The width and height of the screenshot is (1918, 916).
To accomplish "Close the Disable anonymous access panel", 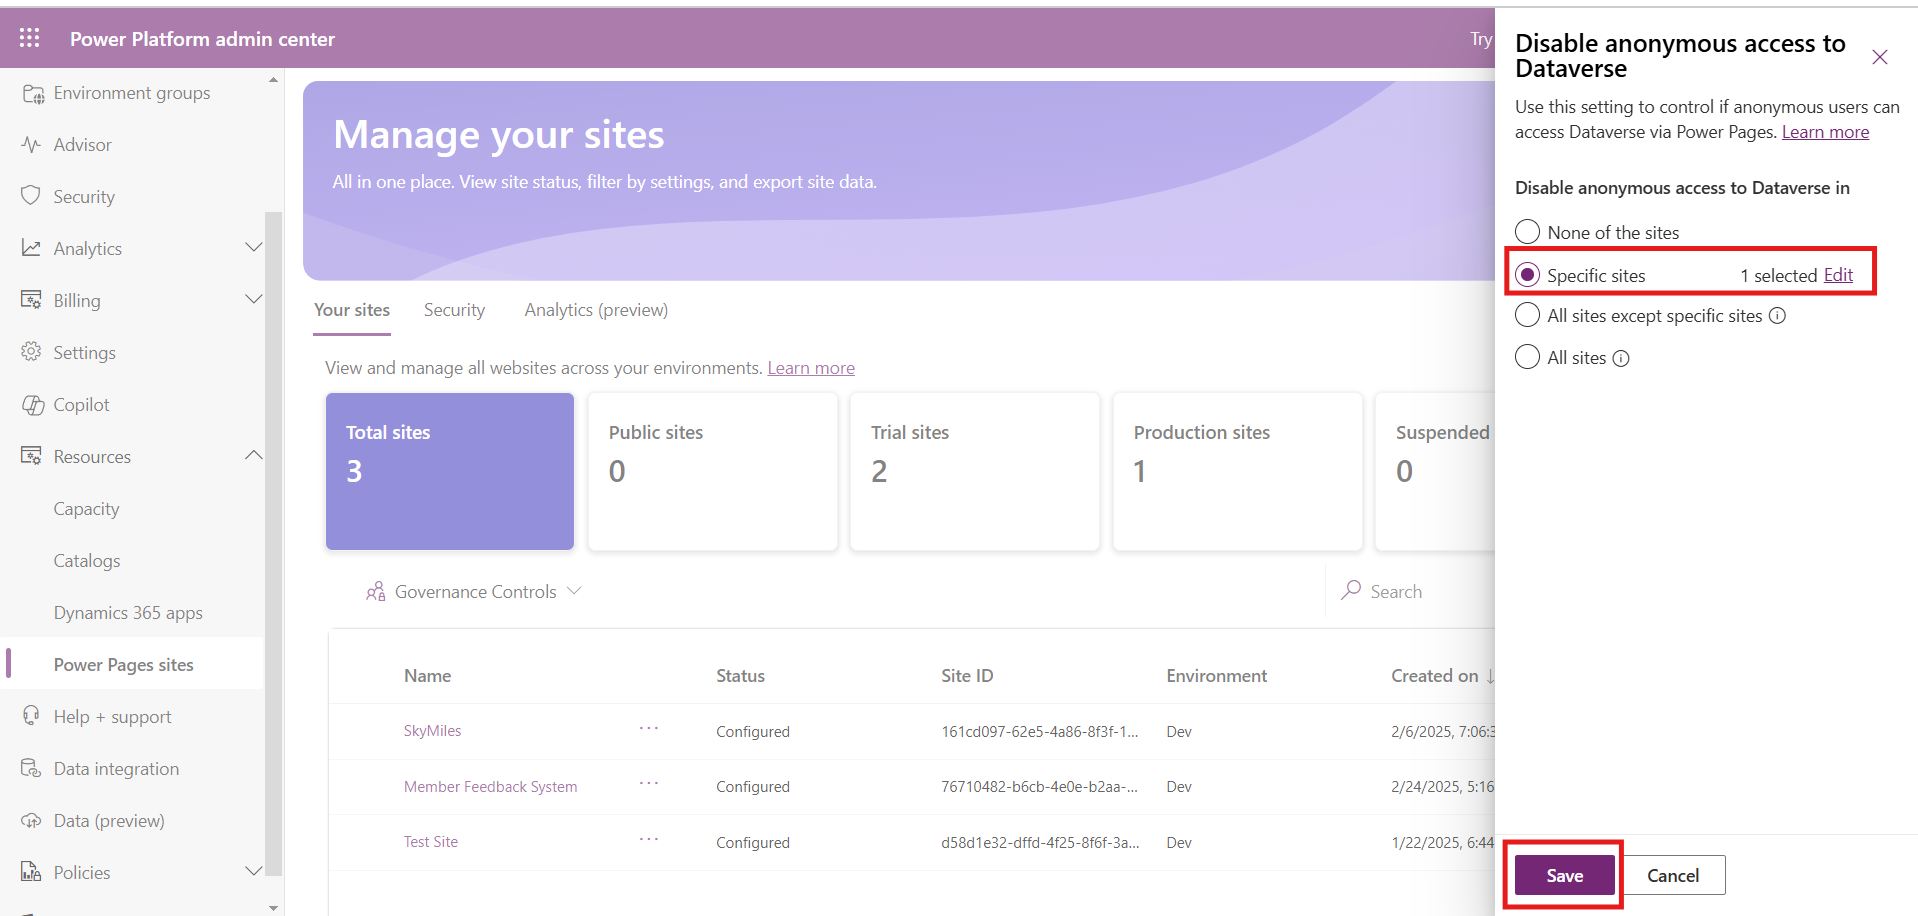I will (1879, 57).
